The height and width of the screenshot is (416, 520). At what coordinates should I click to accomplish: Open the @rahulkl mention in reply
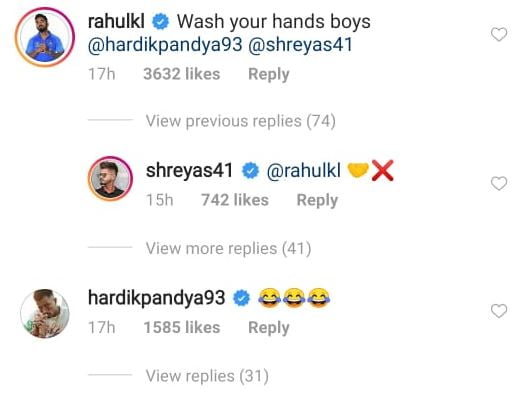(x=304, y=171)
